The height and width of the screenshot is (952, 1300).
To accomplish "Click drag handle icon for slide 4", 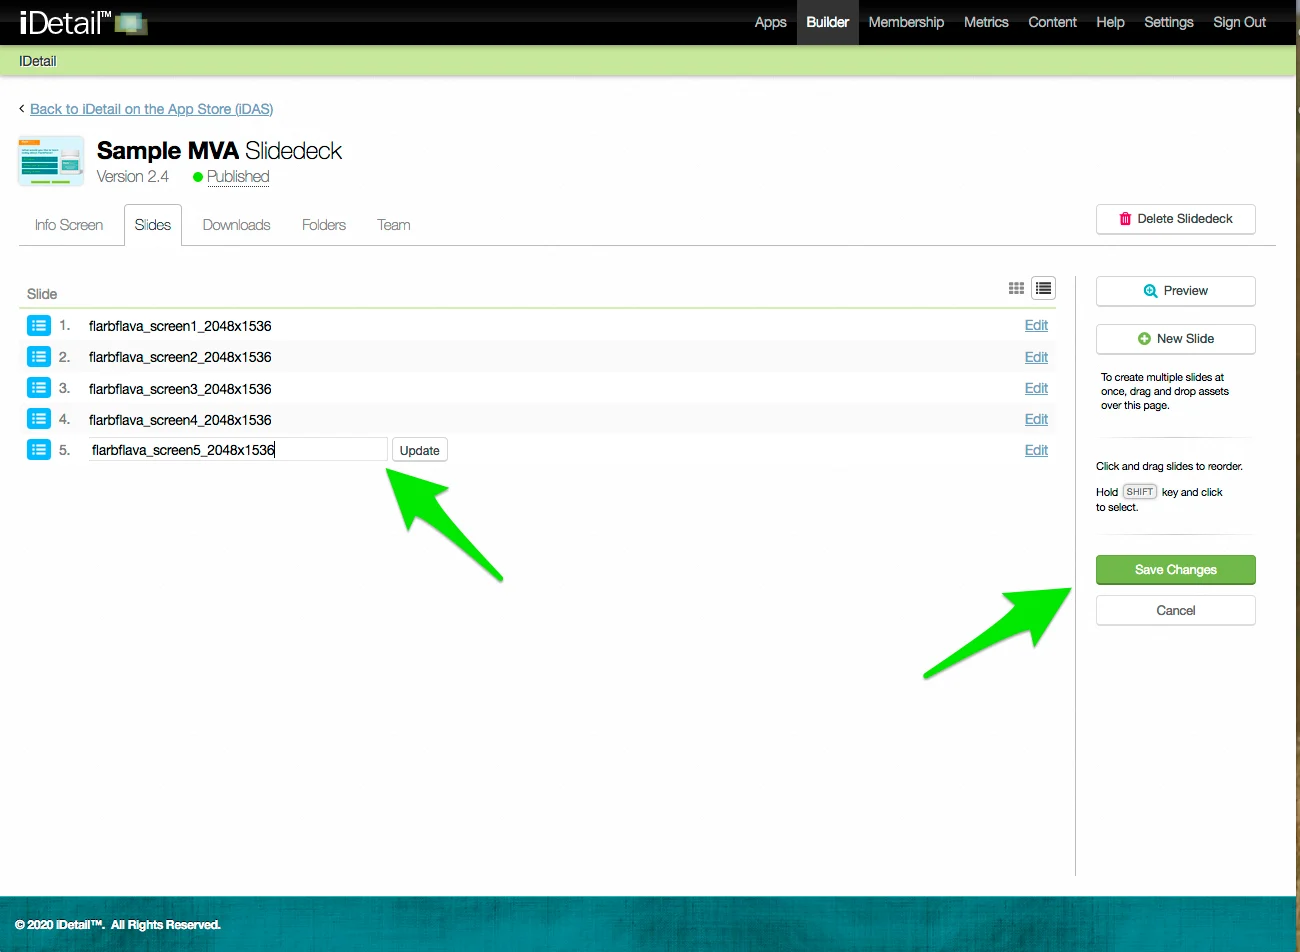I will tap(39, 418).
